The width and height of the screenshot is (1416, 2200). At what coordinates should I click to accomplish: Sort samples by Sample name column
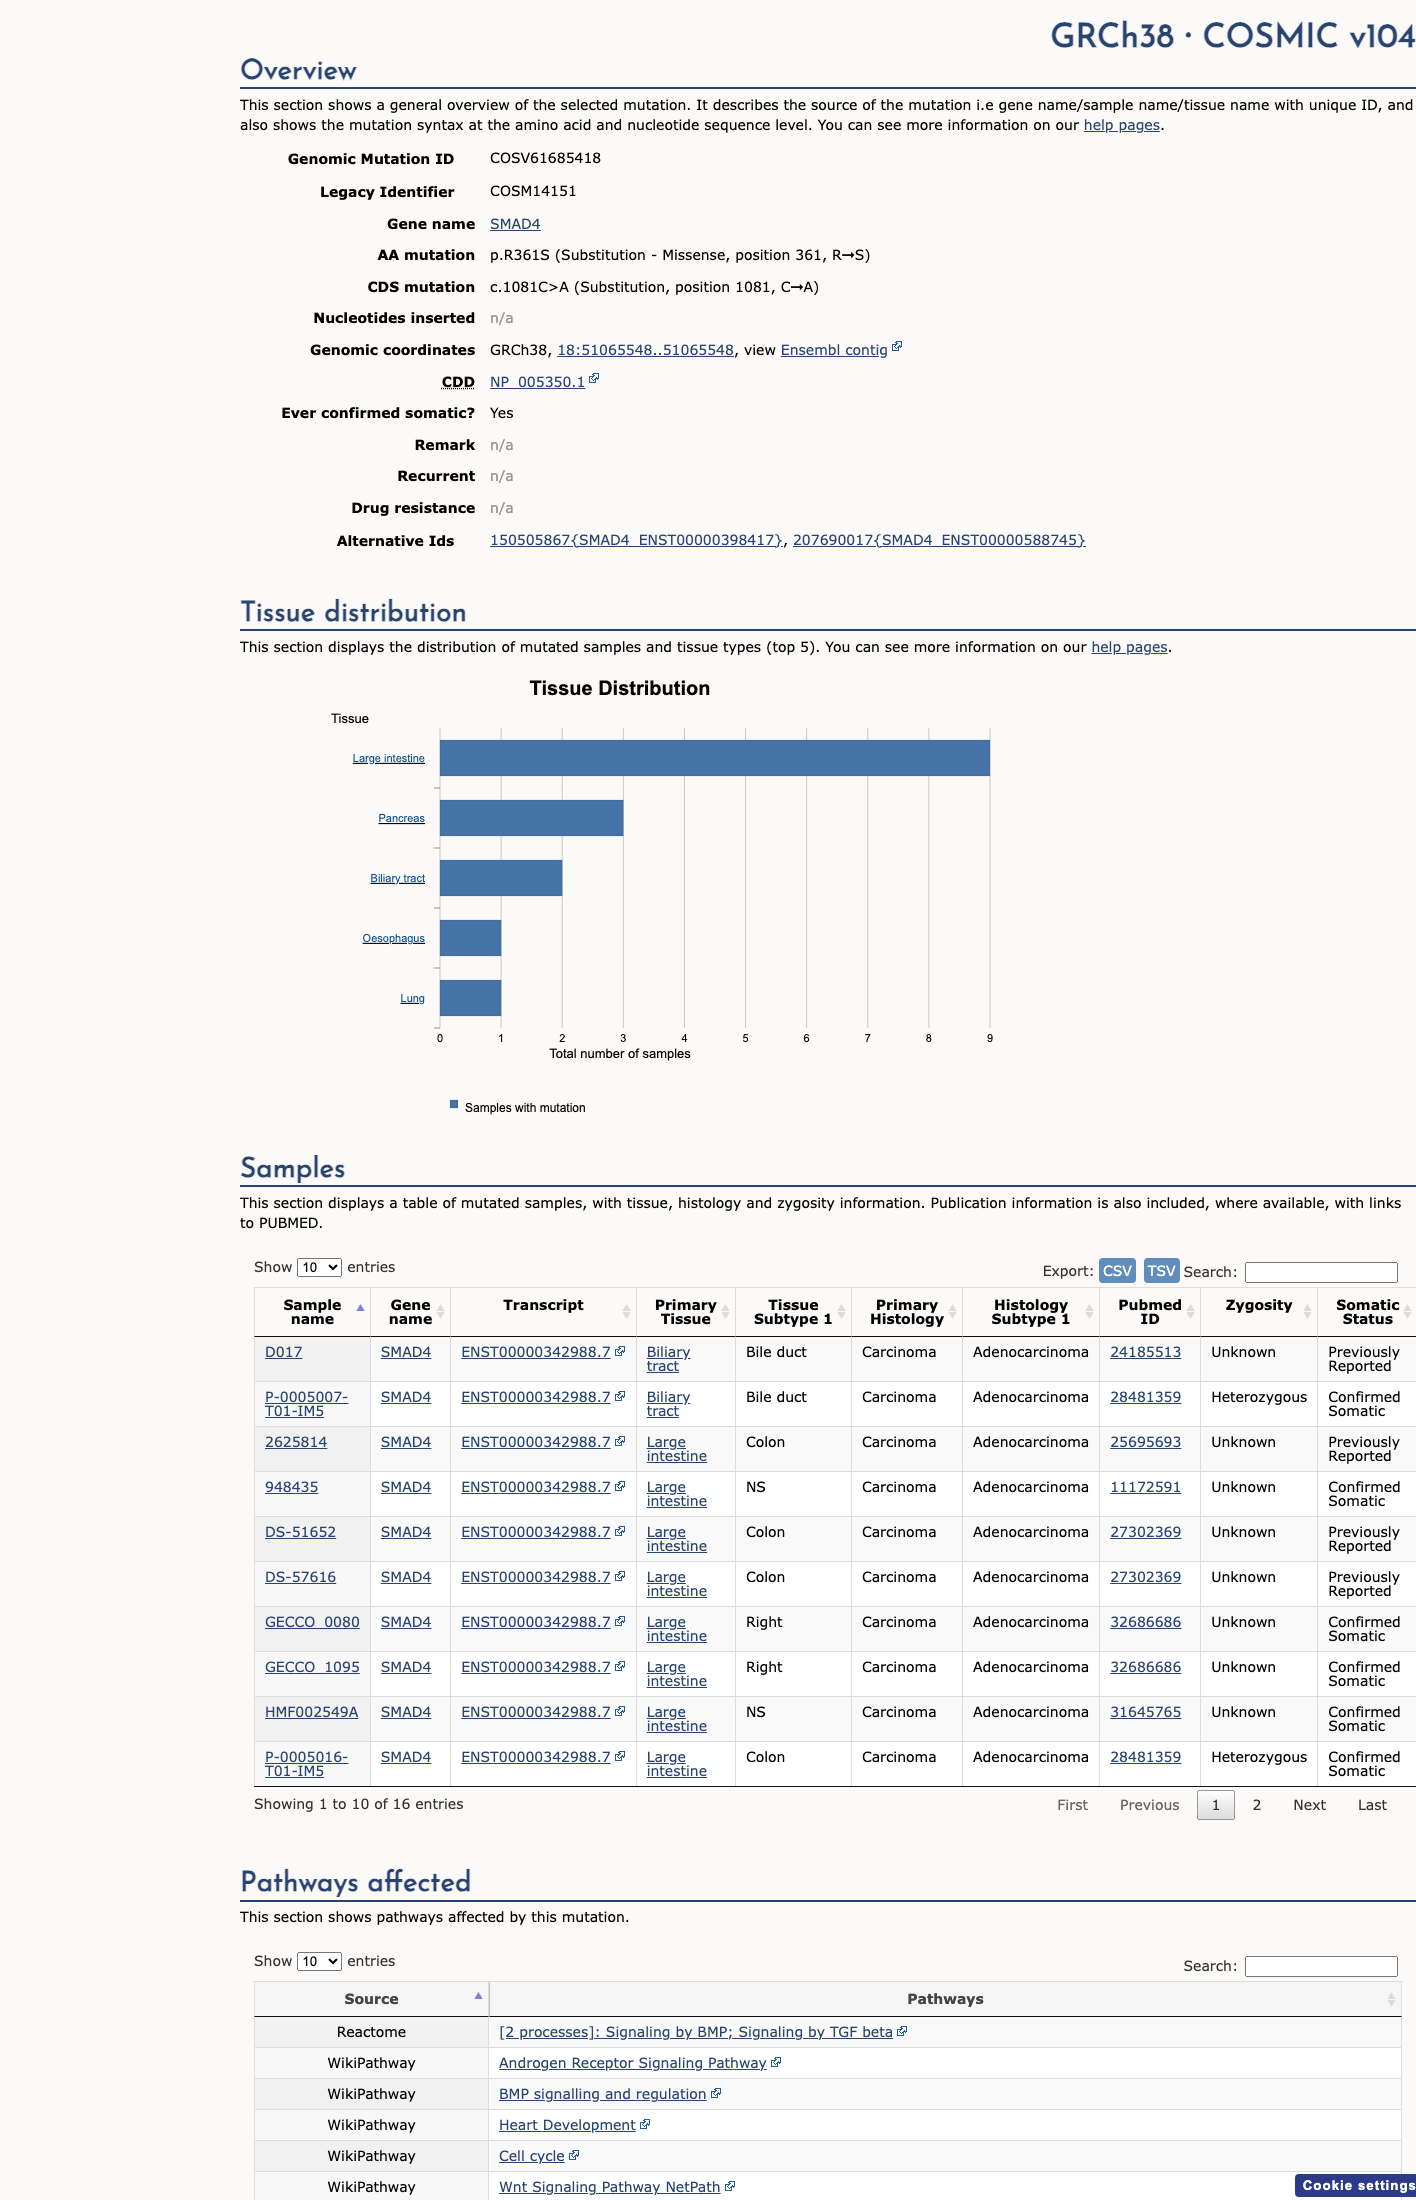(x=312, y=1312)
